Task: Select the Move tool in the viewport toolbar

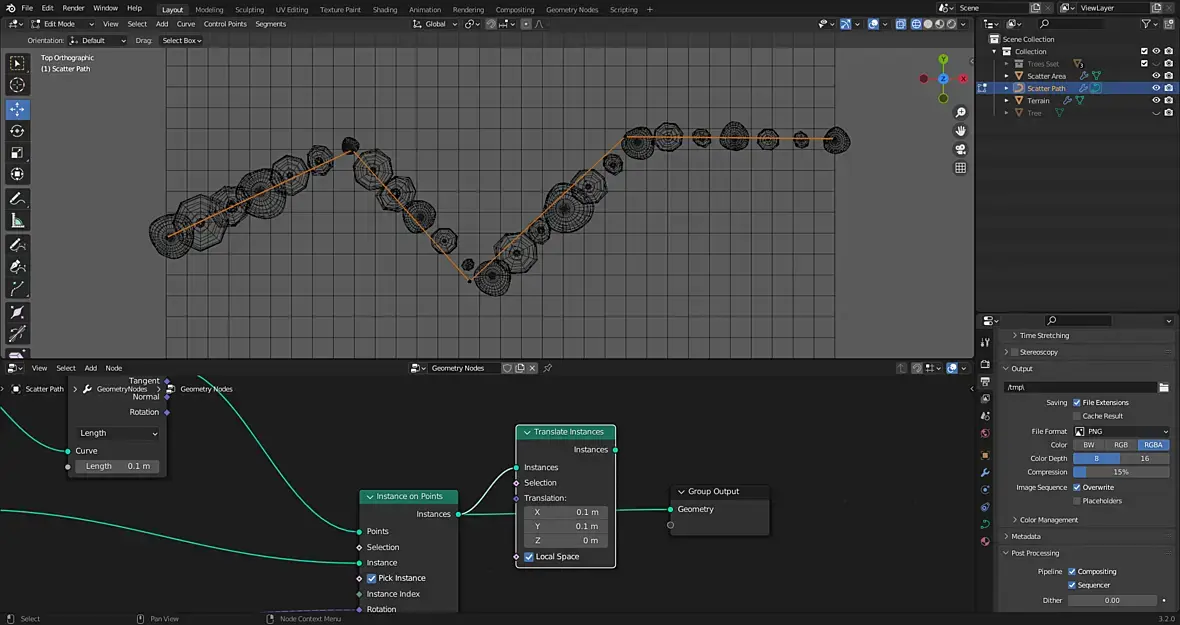Action: 17,109
